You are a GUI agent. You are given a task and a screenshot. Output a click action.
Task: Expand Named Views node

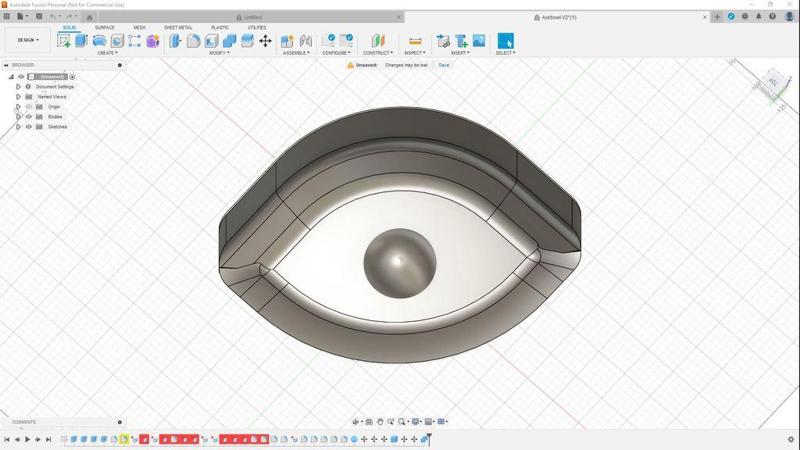click(18, 96)
